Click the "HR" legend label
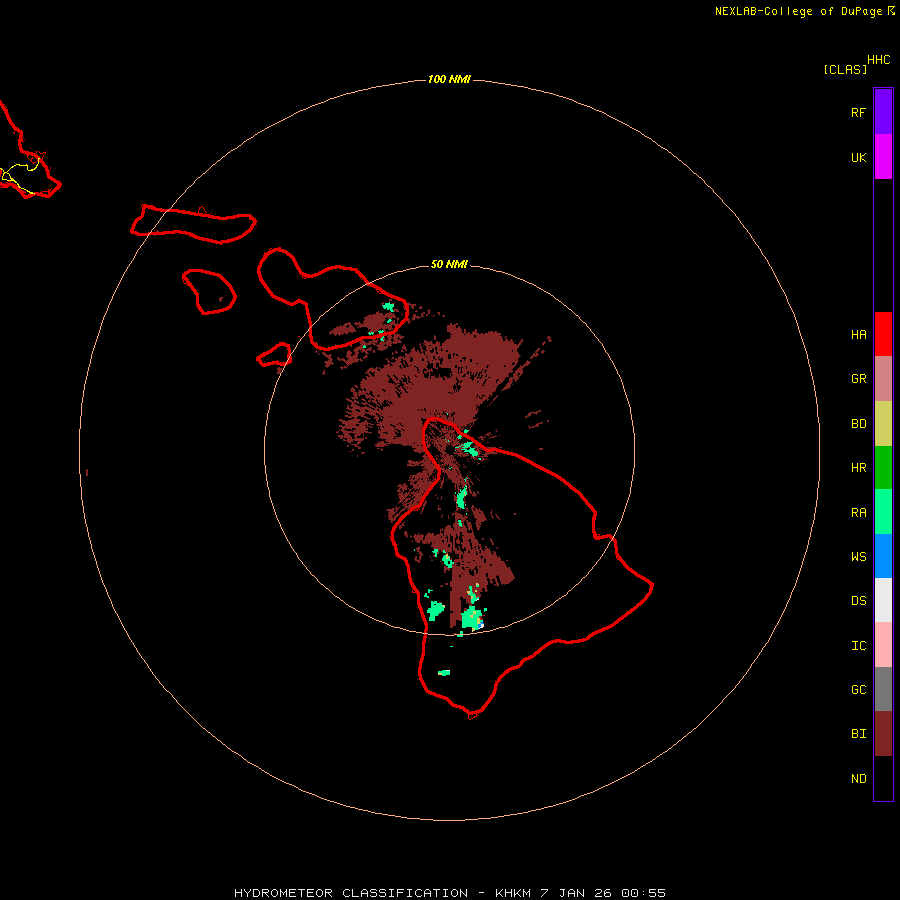This screenshot has height=900, width=900. (858, 468)
